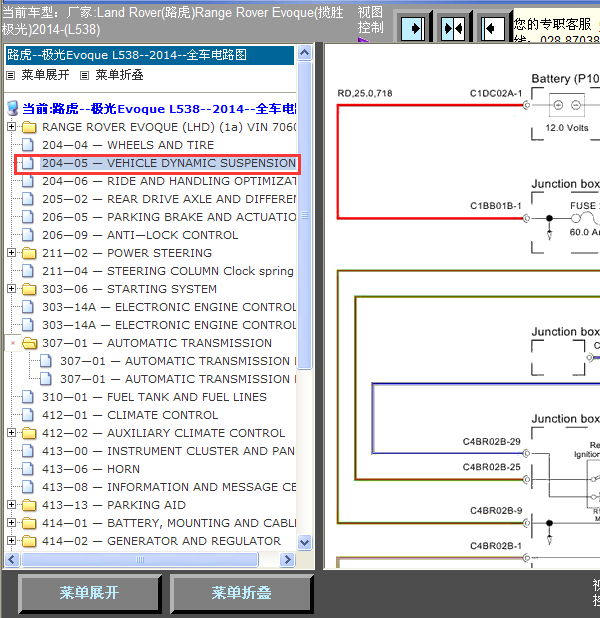
Task: Expand the RANGE ROVER EVOQUE (LHD) node
Action: [x=11, y=127]
